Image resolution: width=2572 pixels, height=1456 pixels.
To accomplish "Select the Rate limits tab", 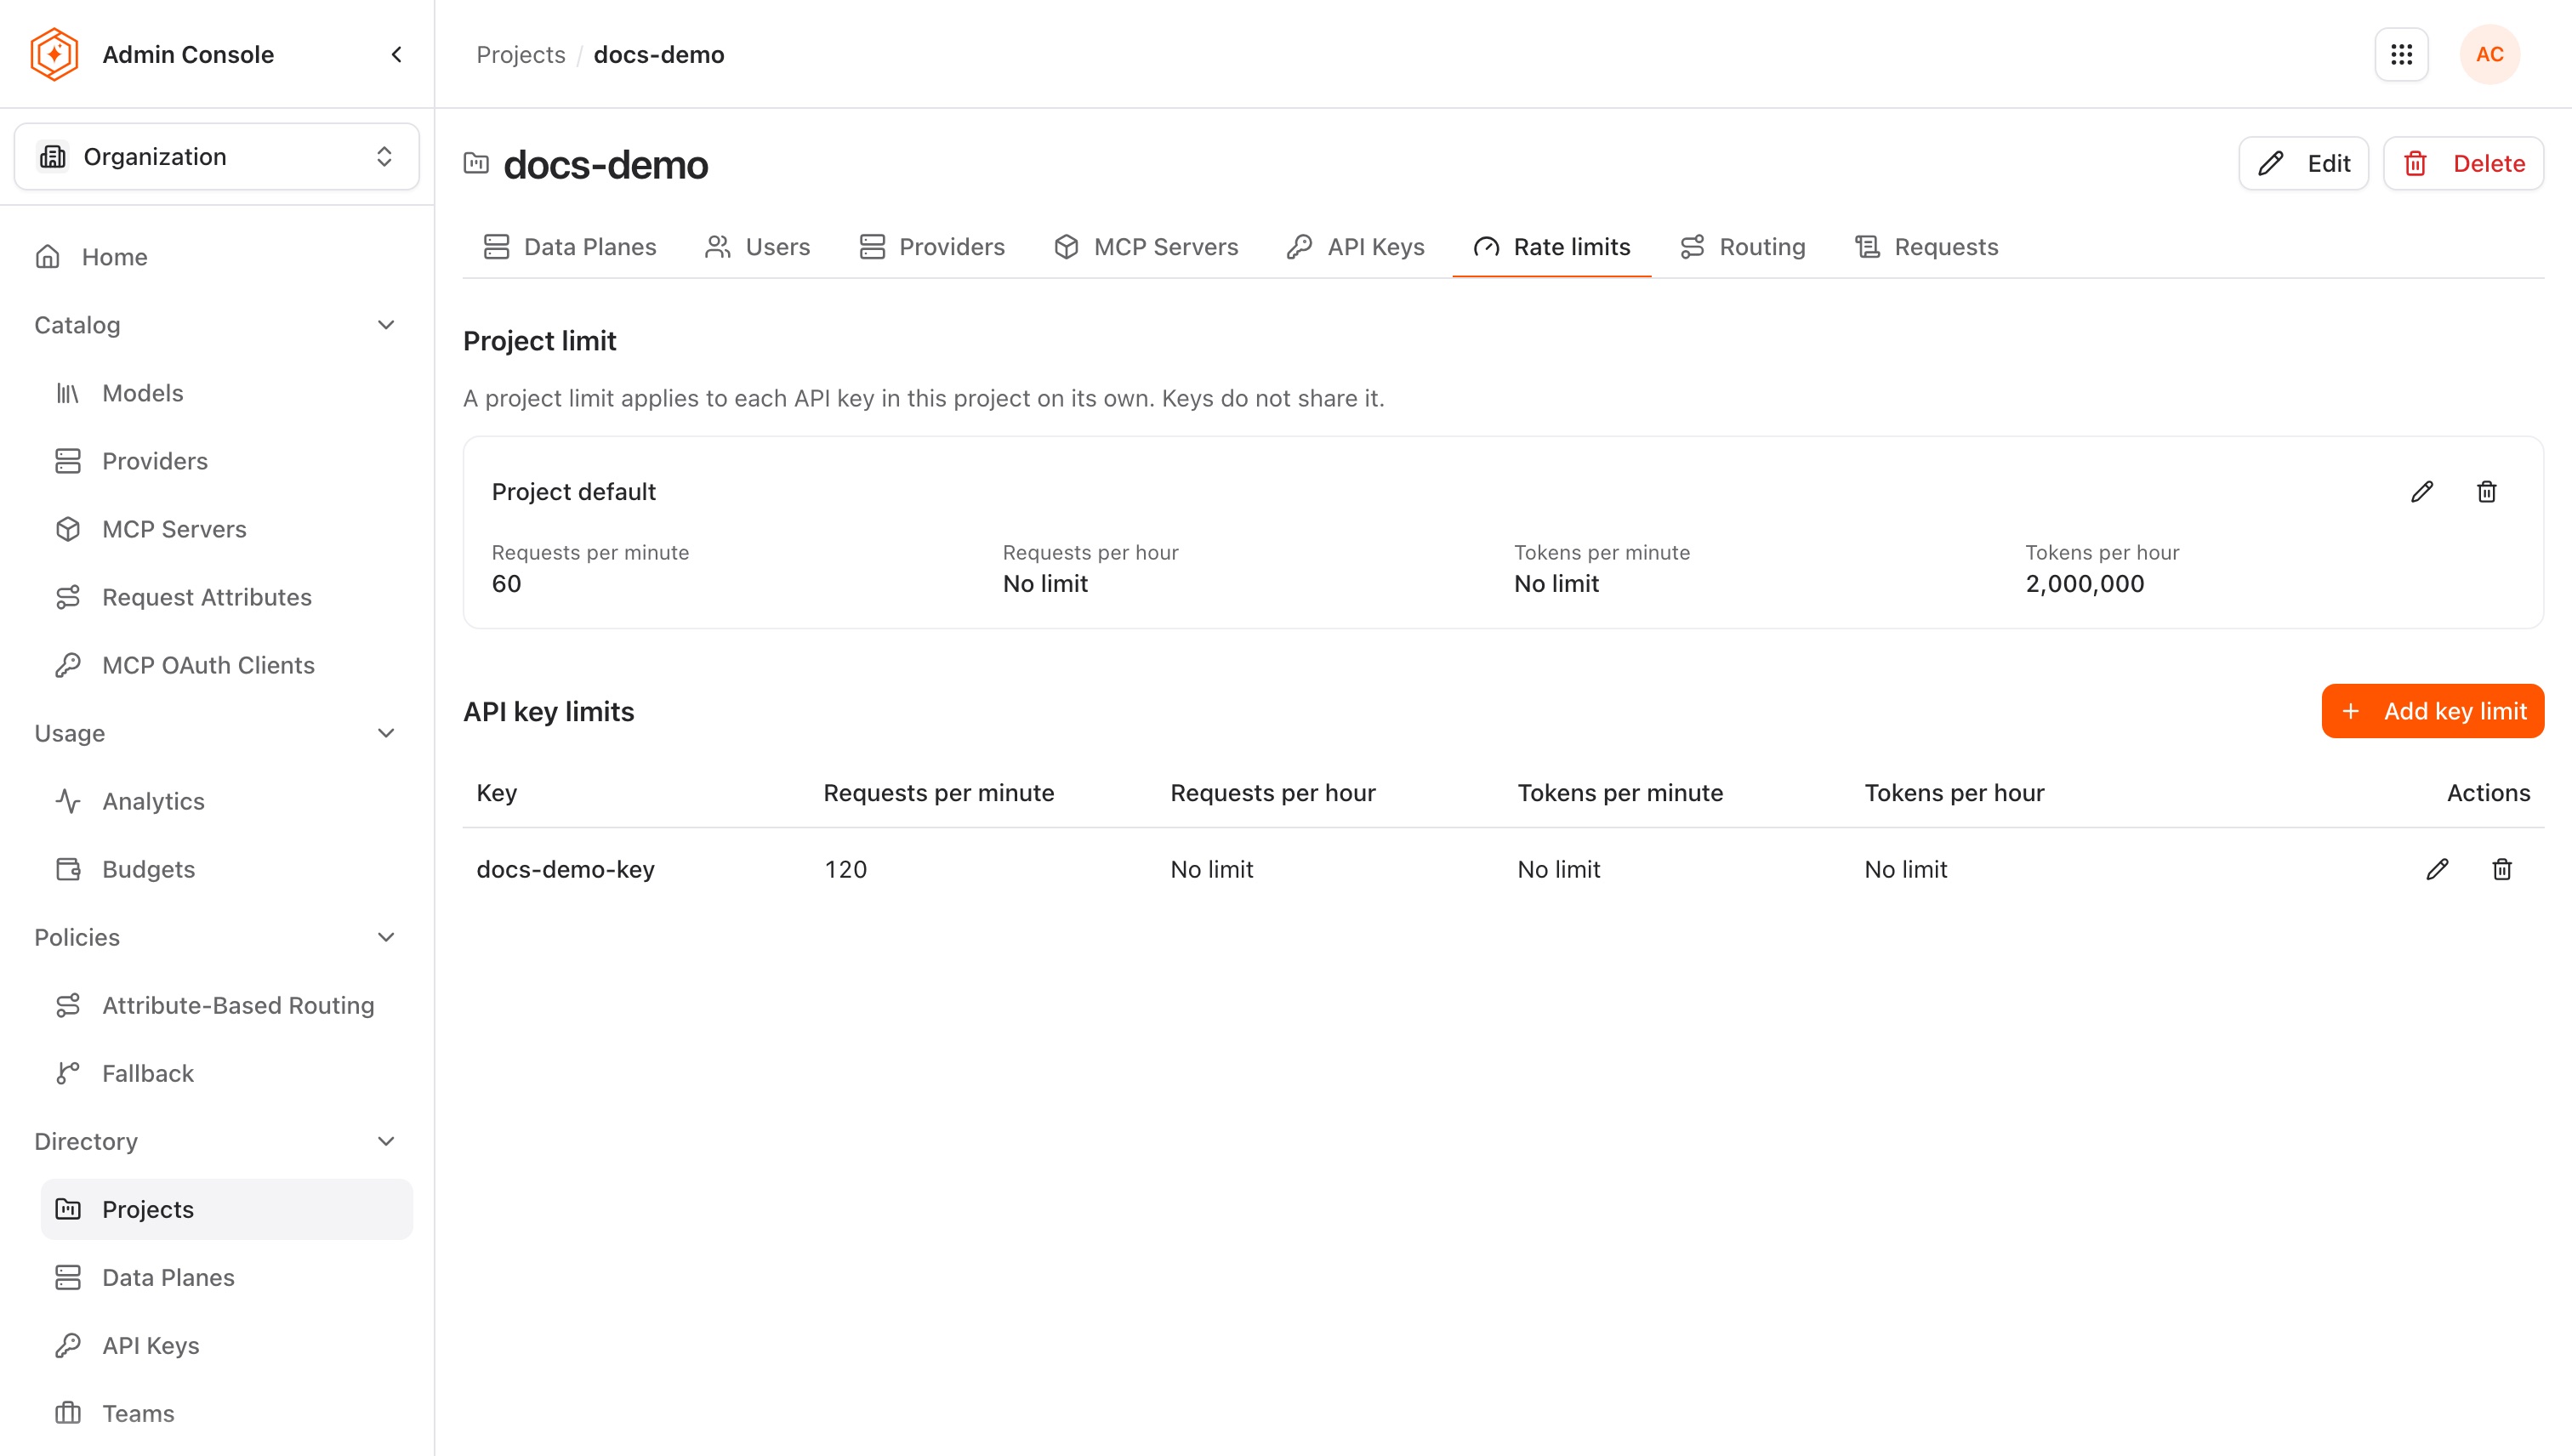I will 1552,247.
